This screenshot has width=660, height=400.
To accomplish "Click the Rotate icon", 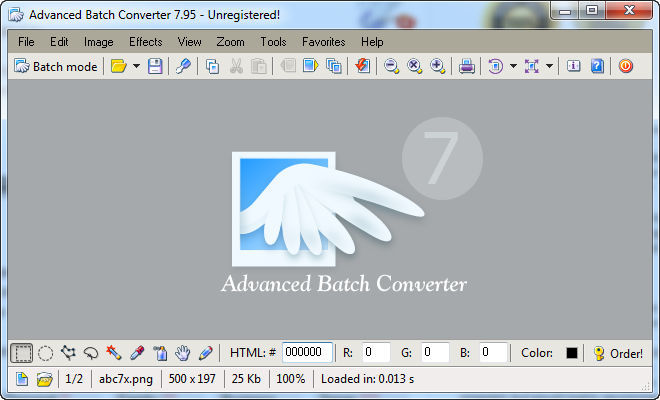I will (495, 66).
